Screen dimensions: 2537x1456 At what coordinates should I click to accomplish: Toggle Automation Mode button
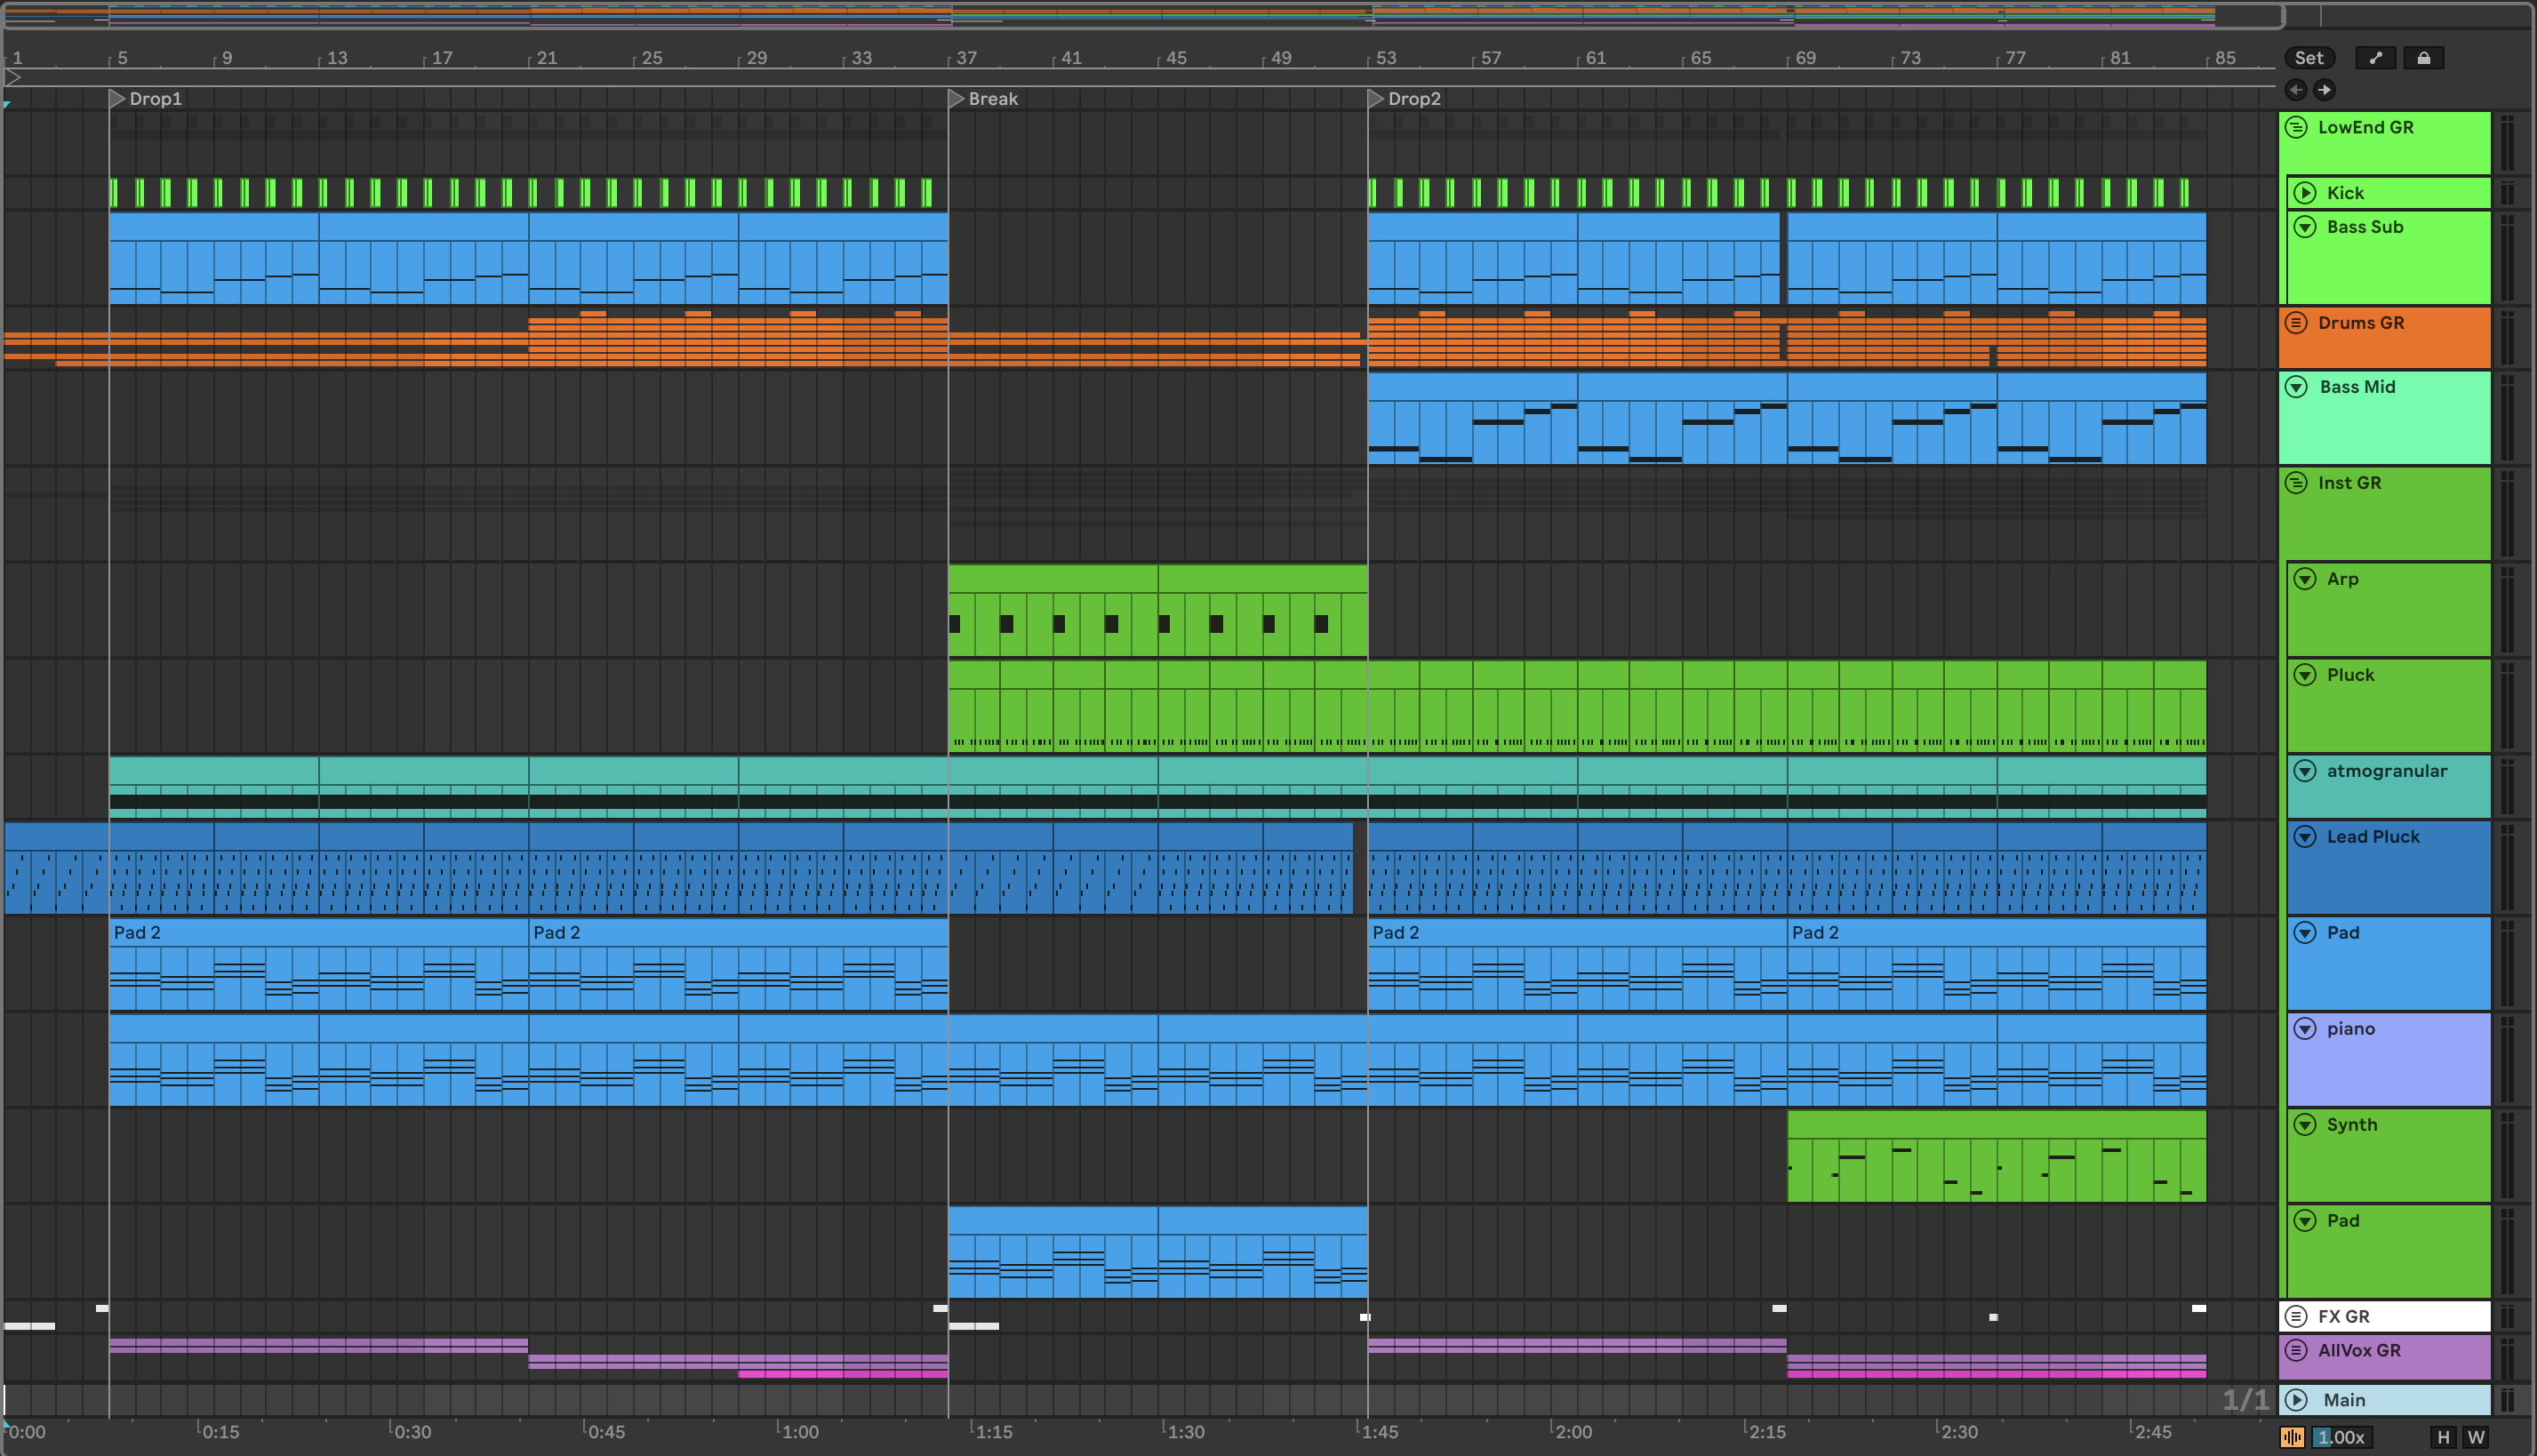[2375, 58]
